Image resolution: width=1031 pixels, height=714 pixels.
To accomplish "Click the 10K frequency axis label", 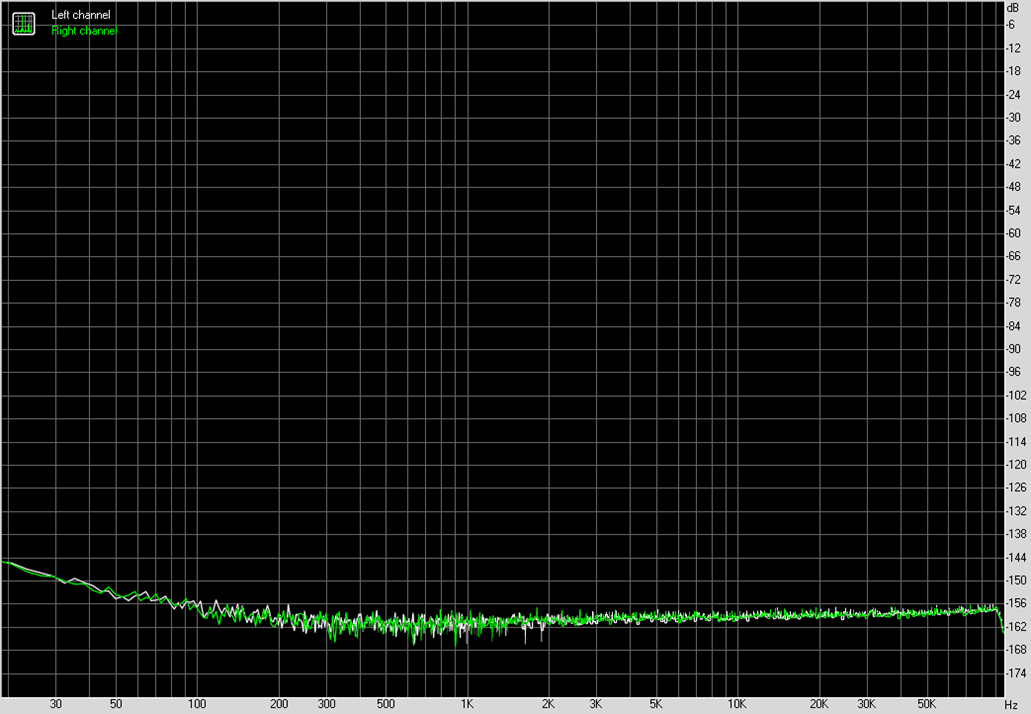I will click(x=736, y=705).
